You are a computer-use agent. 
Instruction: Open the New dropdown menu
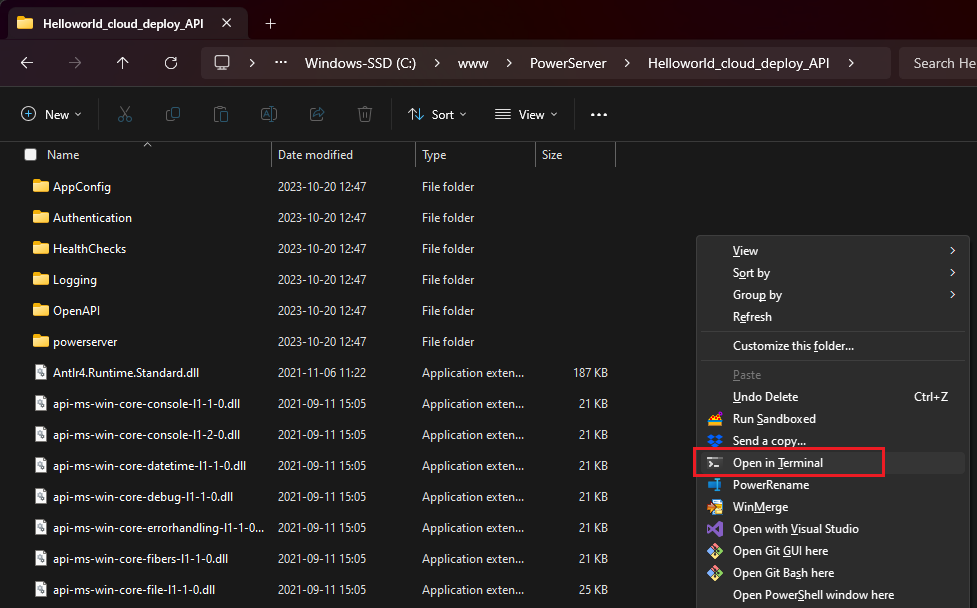(x=52, y=114)
